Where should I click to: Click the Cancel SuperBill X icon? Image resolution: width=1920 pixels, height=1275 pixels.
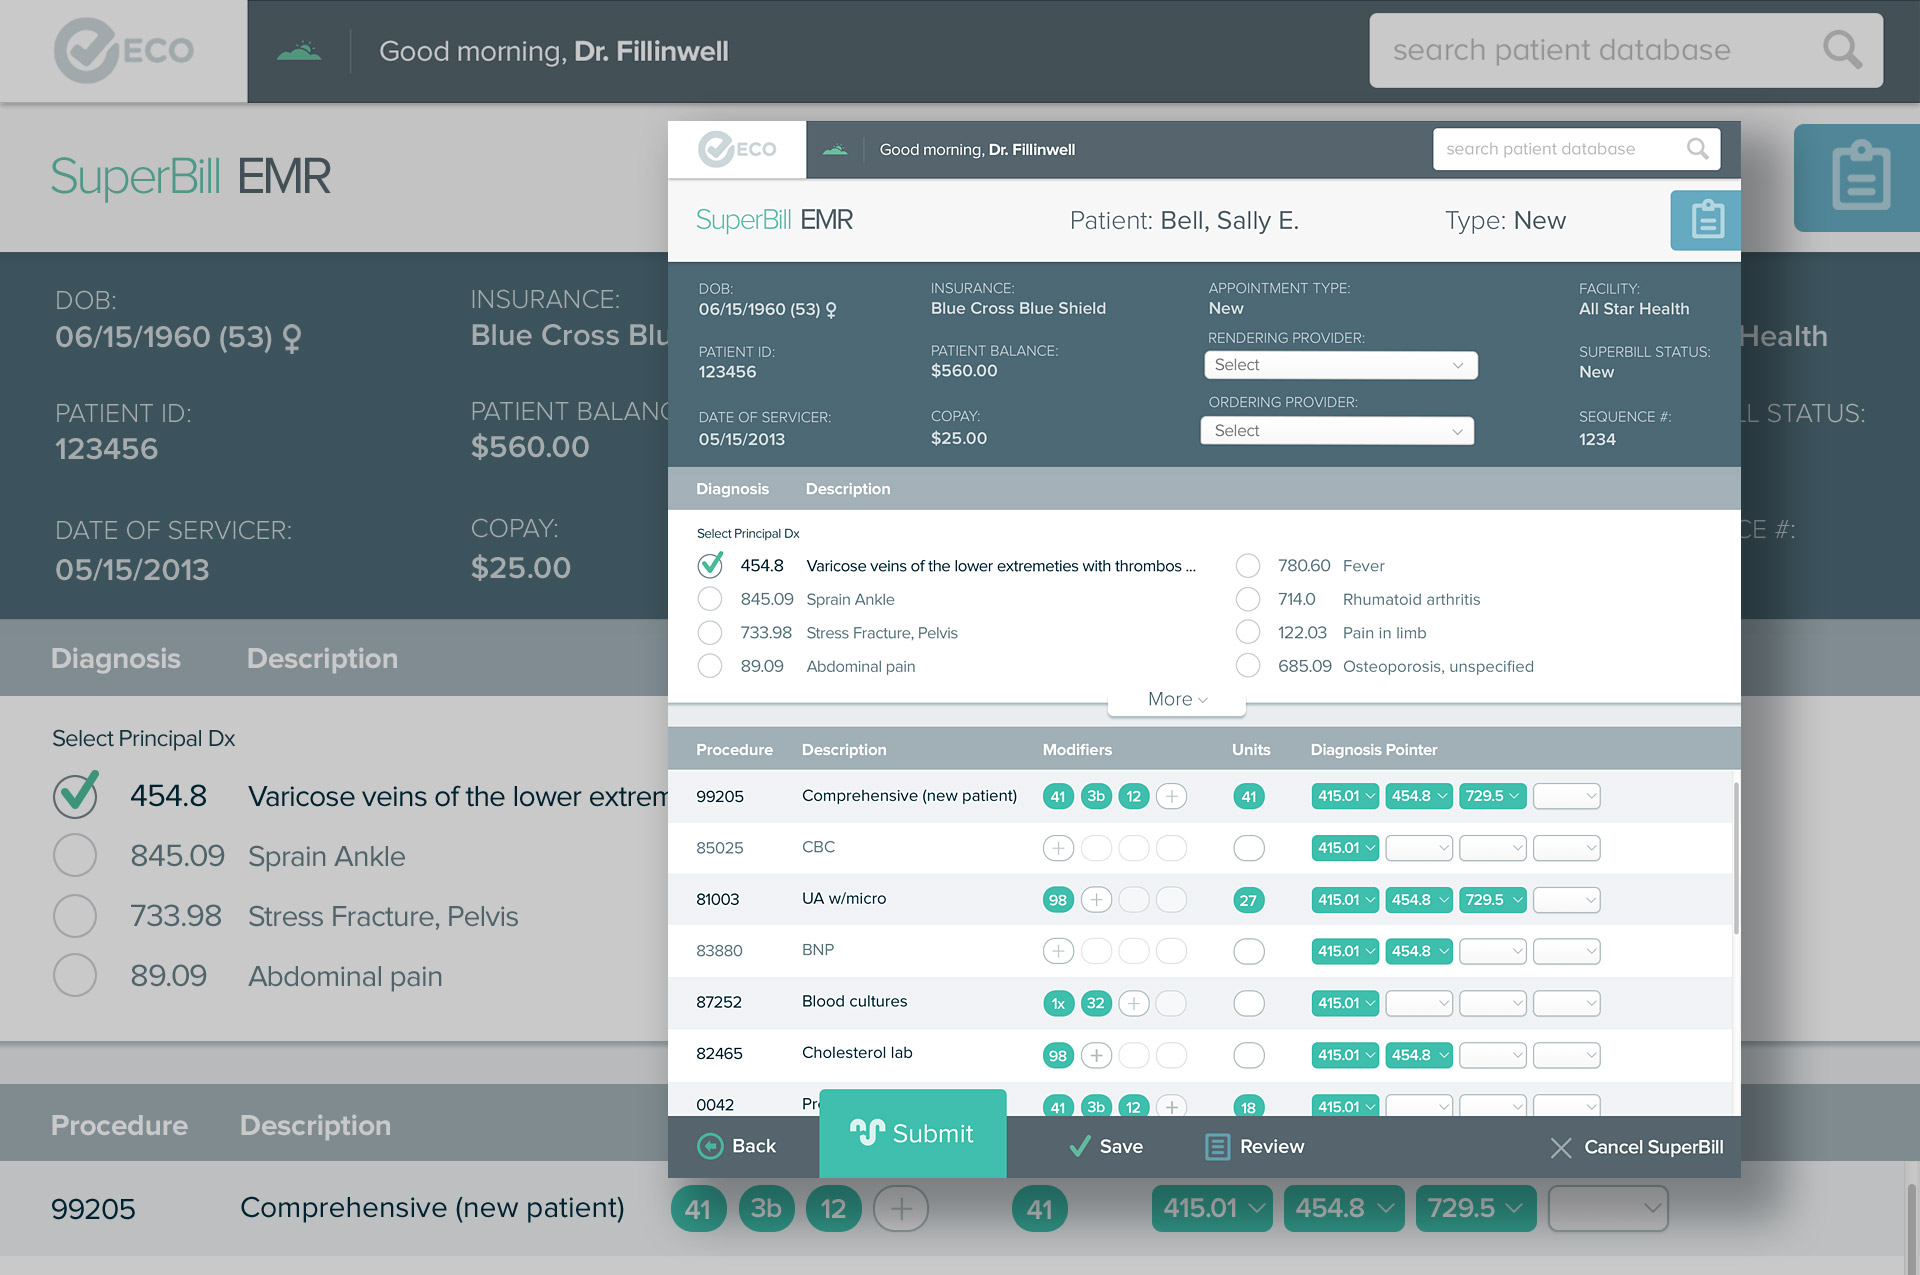click(1560, 1147)
